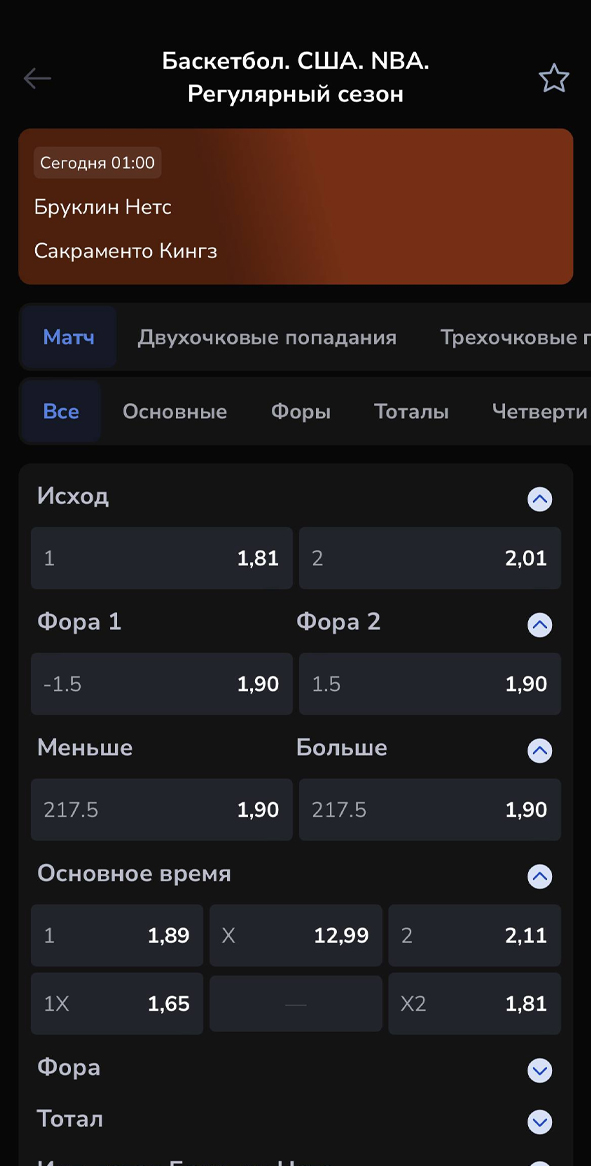The height and width of the screenshot is (1166, 591).
Task: Expand the Тотал section
Action: (x=539, y=1121)
